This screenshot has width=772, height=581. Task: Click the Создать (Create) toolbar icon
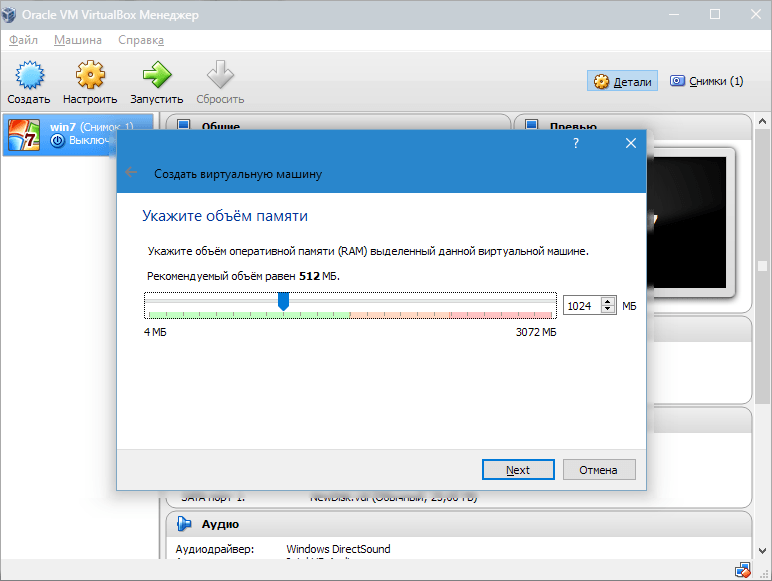point(29,77)
